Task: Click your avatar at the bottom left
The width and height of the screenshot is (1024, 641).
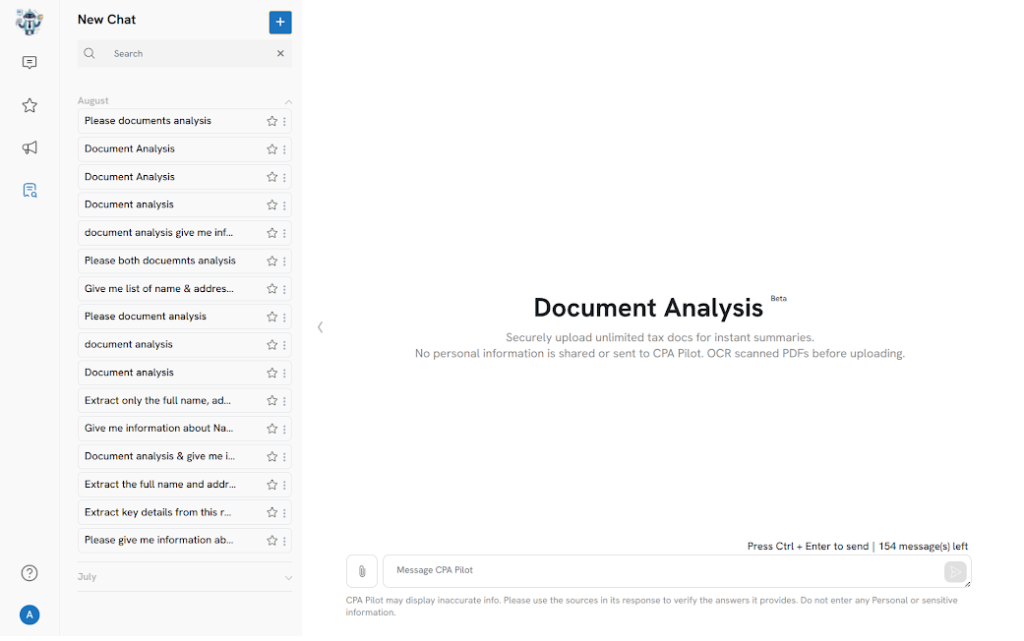Action: coord(29,614)
